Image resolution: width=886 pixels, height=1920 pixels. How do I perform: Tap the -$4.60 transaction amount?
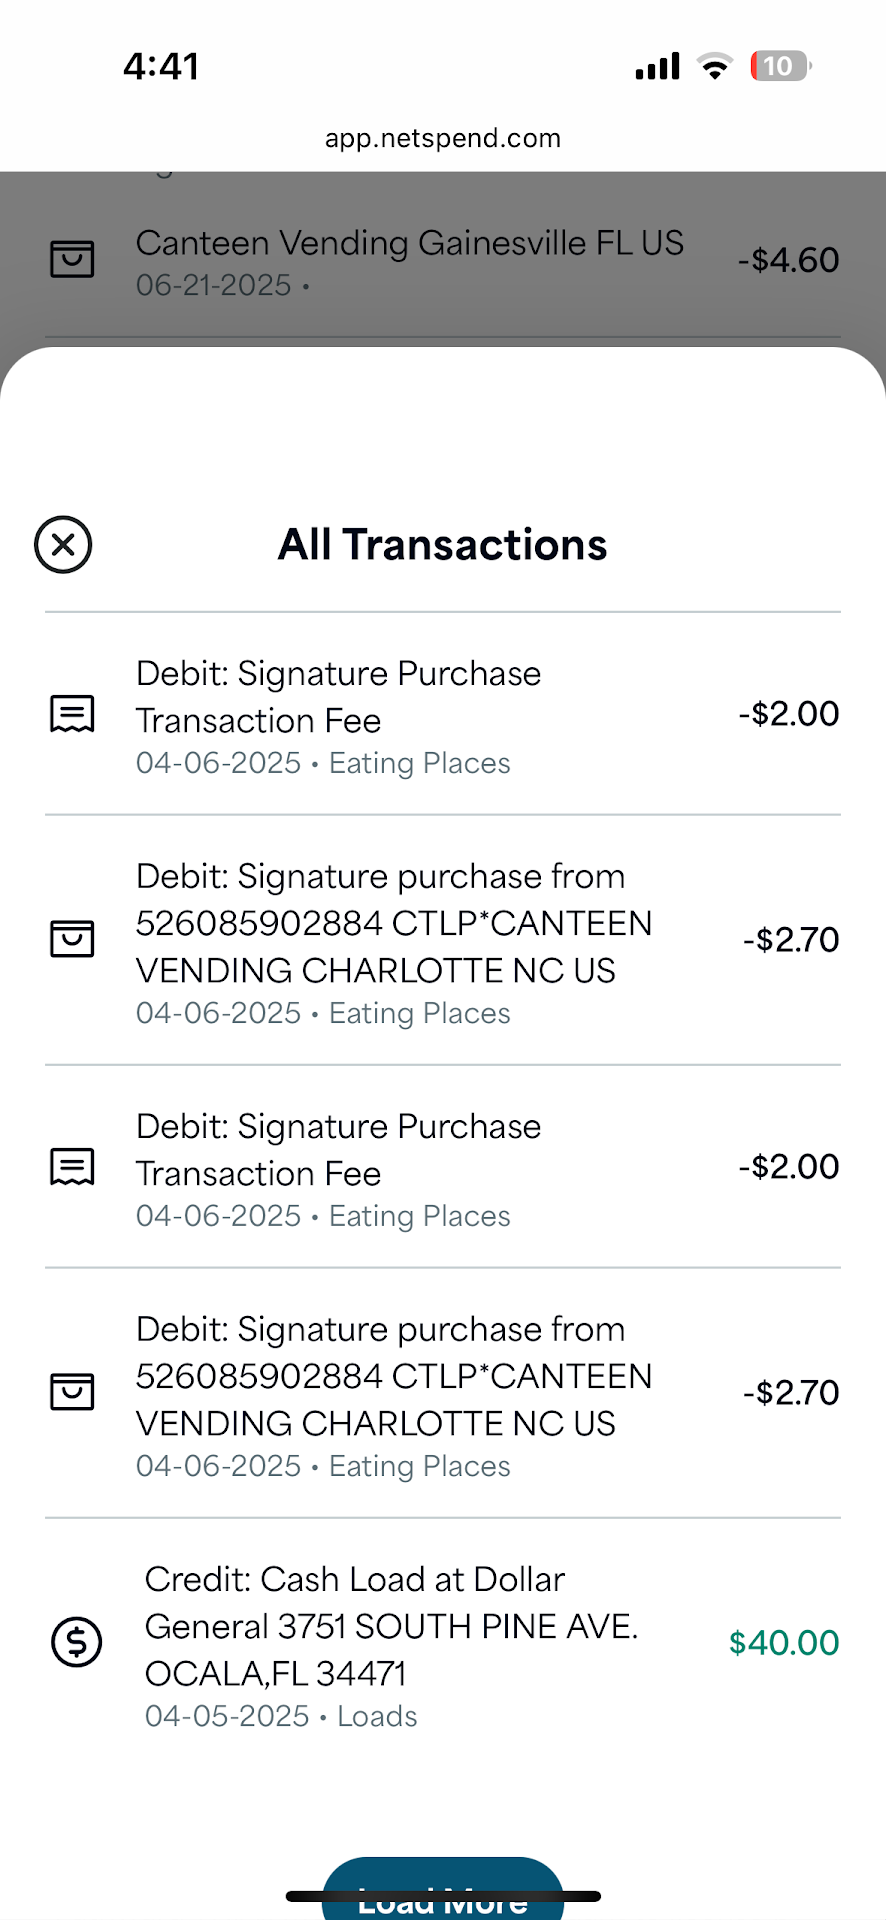(x=788, y=260)
